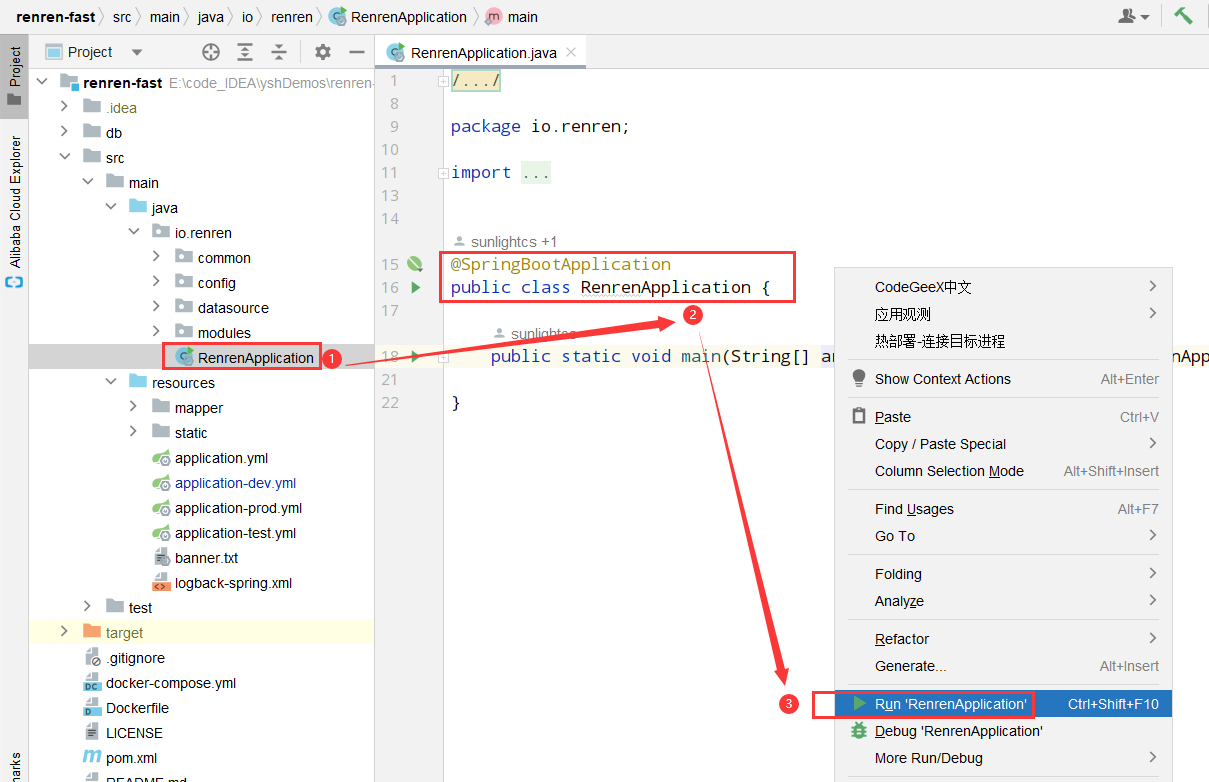The width and height of the screenshot is (1209, 782).
Task: Click the Spring bean gutter icon beside @SpringBootApplication
Action: click(415, 264)
